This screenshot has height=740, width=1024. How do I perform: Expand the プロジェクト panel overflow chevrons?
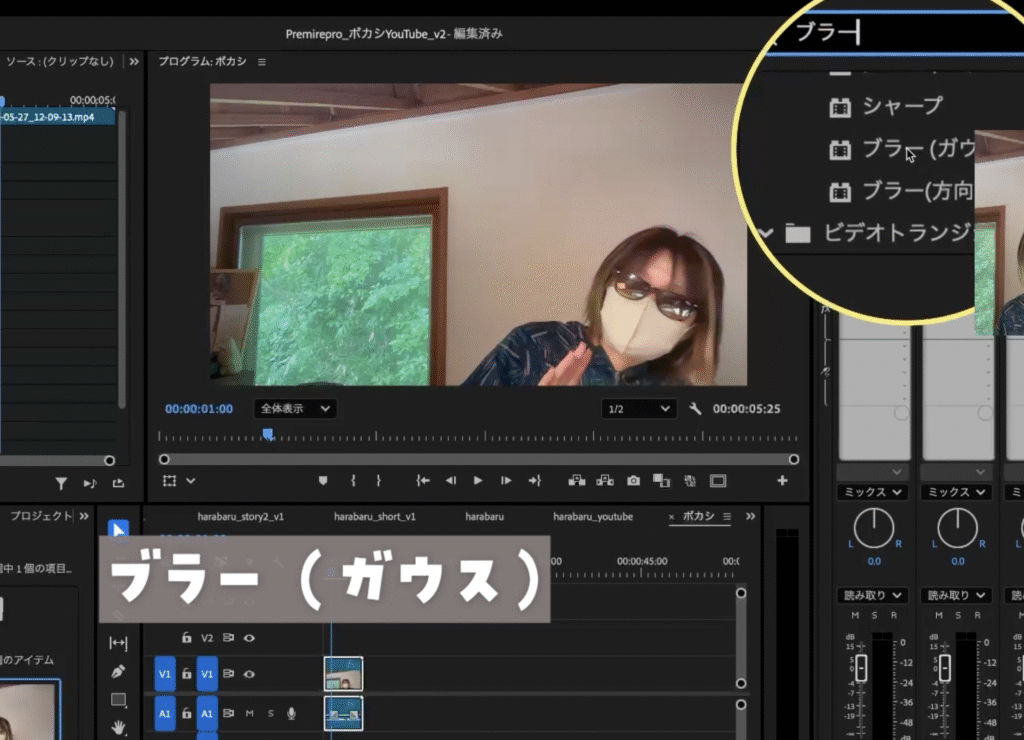[84, 516]
